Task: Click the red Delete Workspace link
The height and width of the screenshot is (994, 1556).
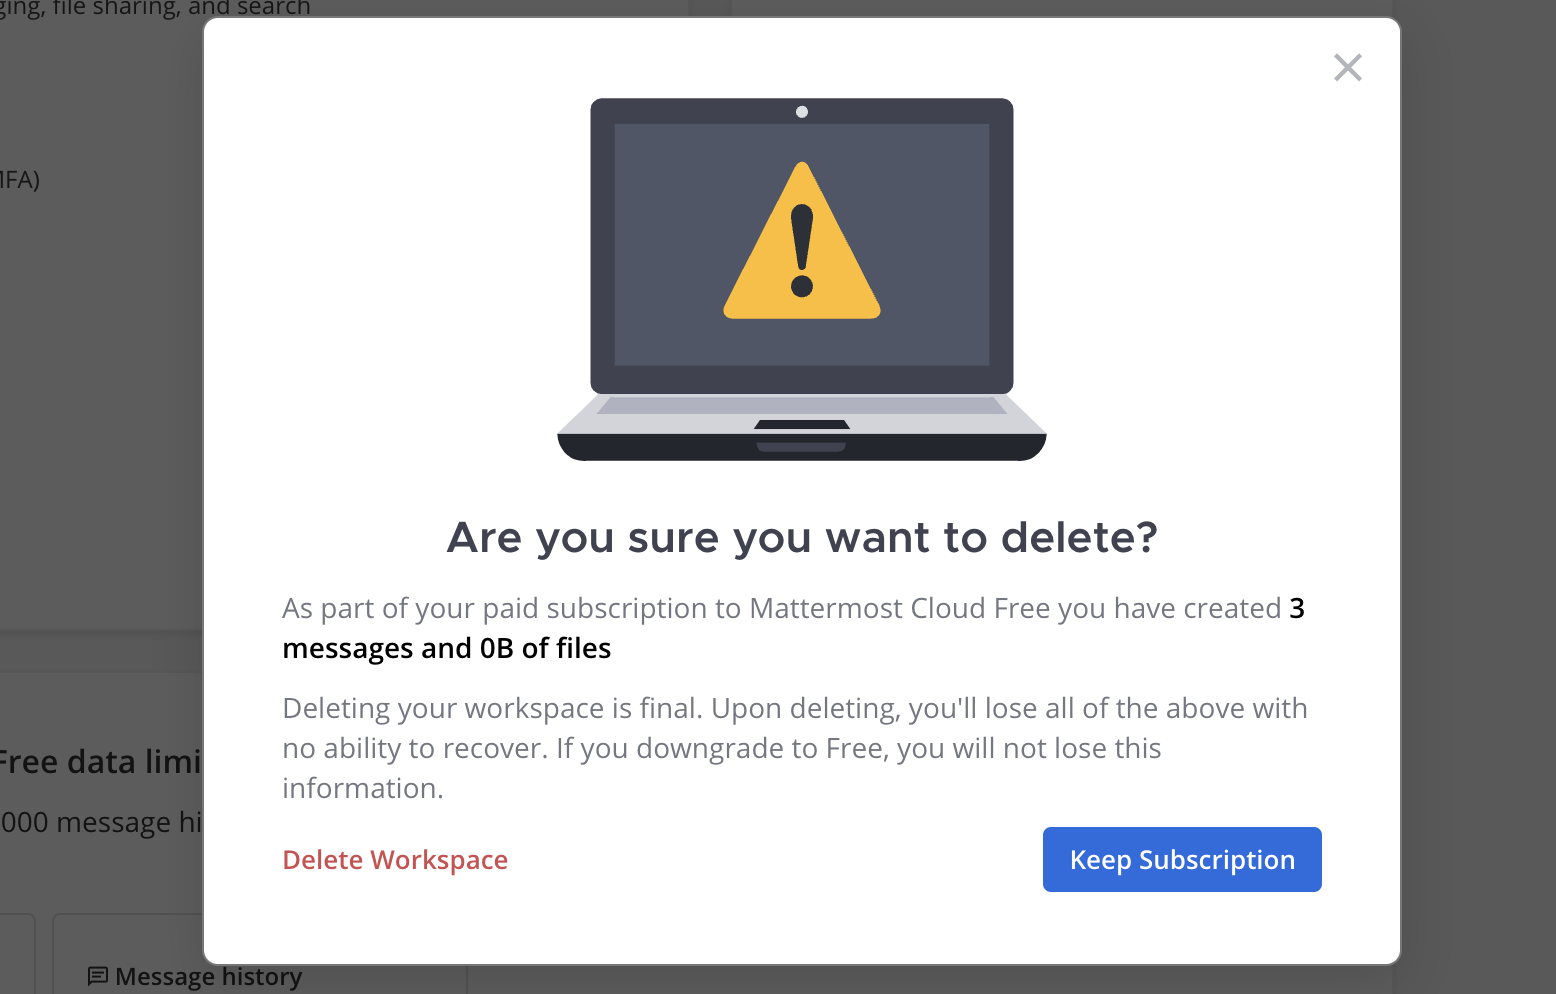Action: coord(395,860)
